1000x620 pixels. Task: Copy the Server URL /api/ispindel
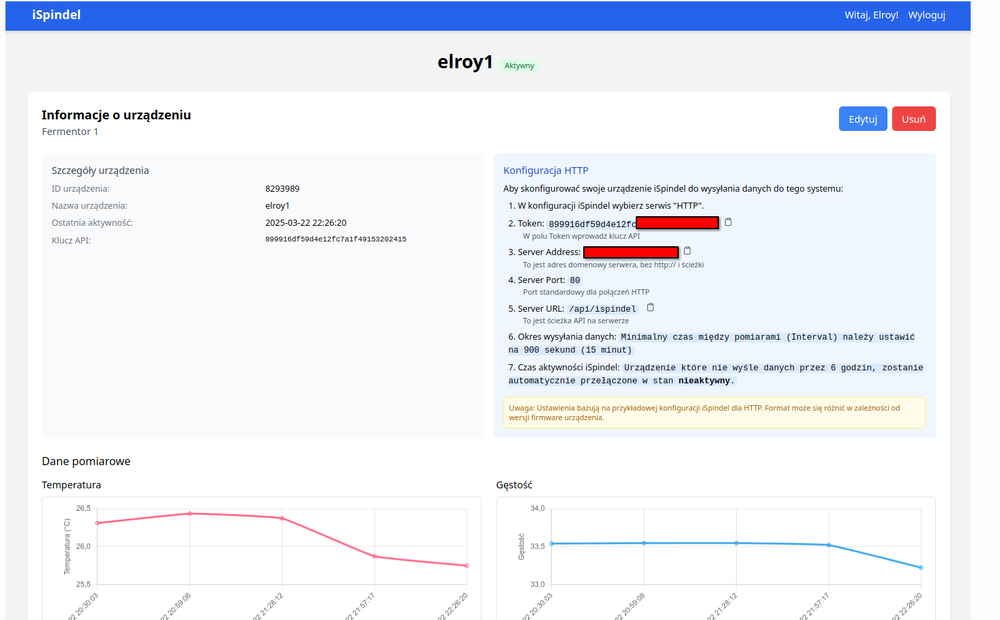tap(651, 308)
